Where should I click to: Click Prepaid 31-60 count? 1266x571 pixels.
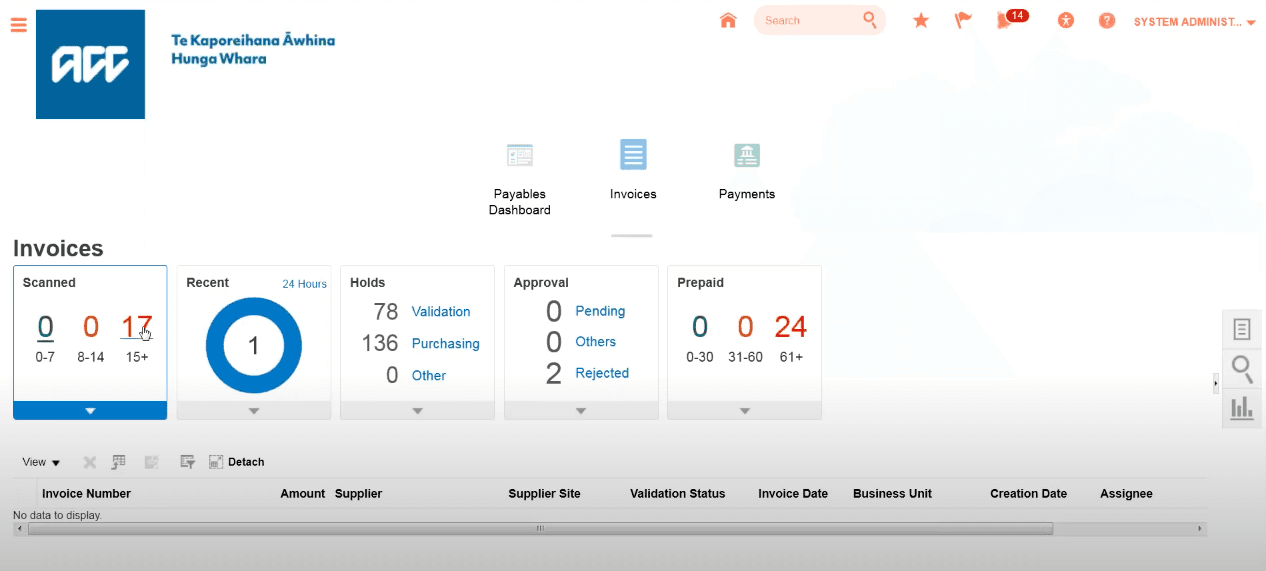(x=745, y=327)
